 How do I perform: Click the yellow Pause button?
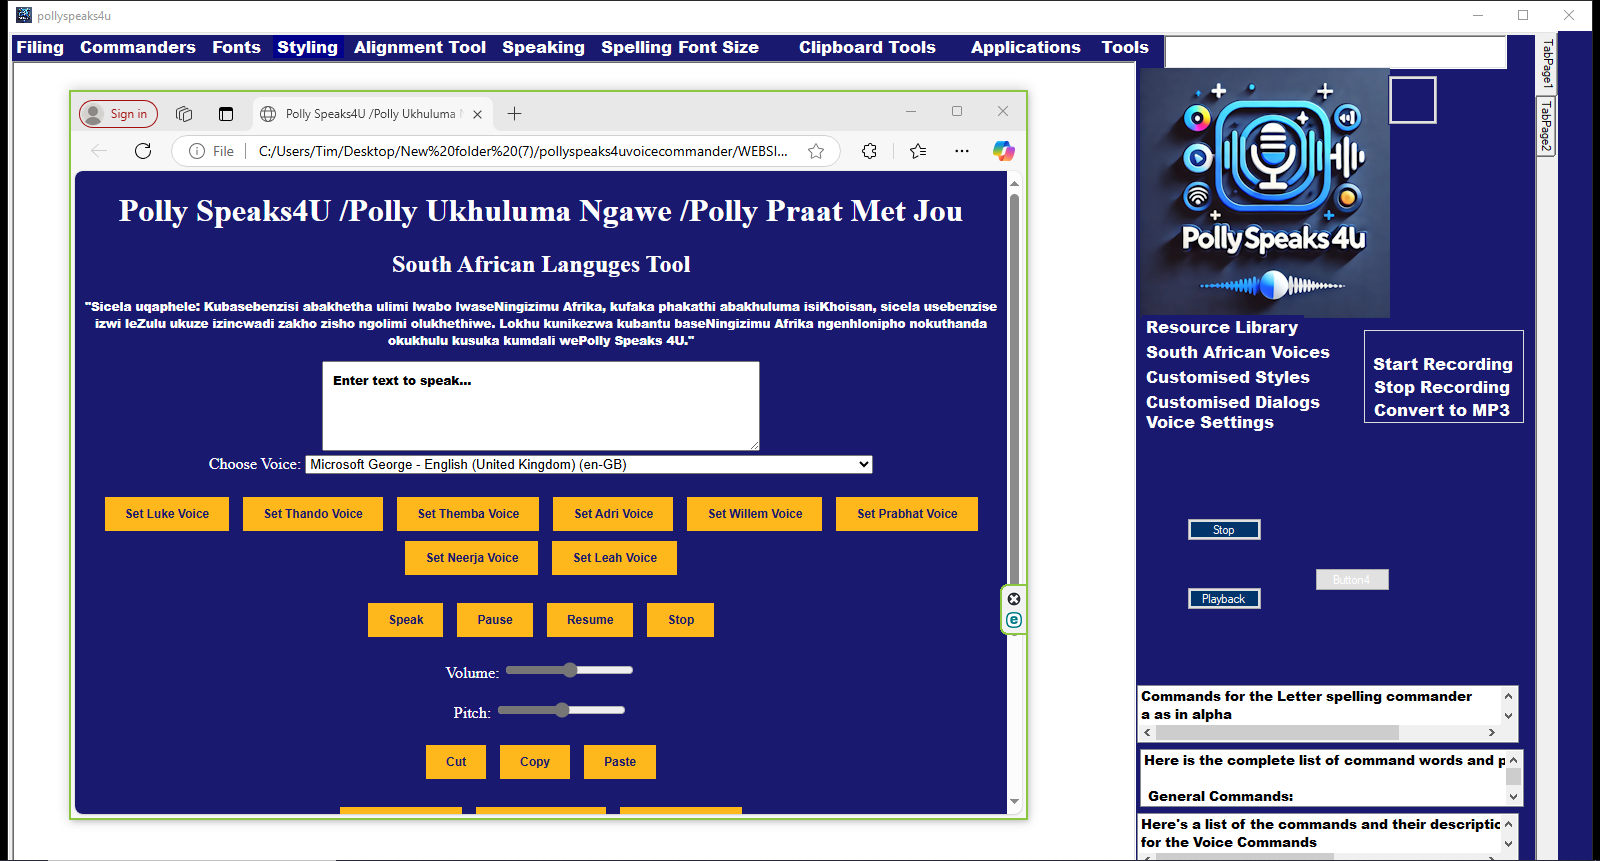click(x=495, y=620)
